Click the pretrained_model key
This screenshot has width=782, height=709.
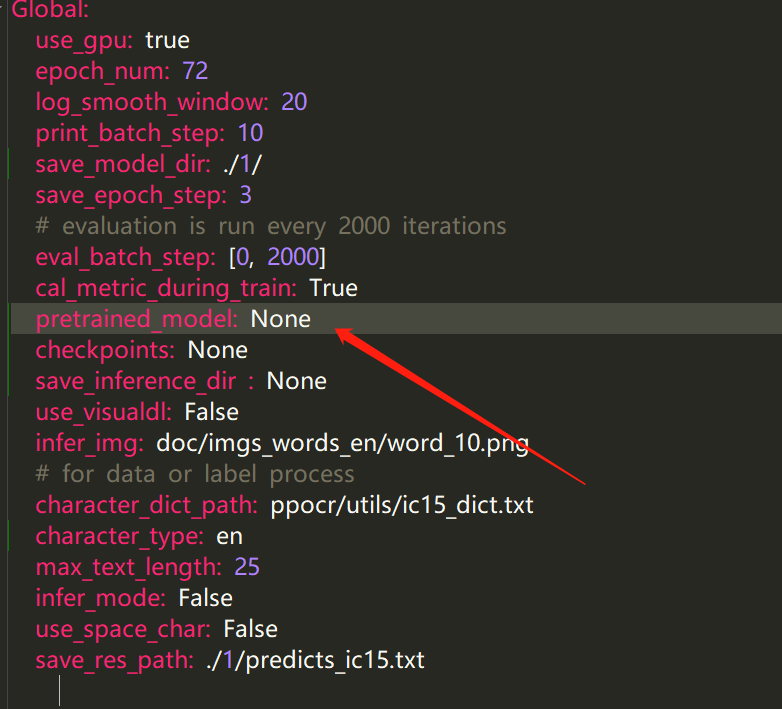pyautogui.click(x=137, y=319)
